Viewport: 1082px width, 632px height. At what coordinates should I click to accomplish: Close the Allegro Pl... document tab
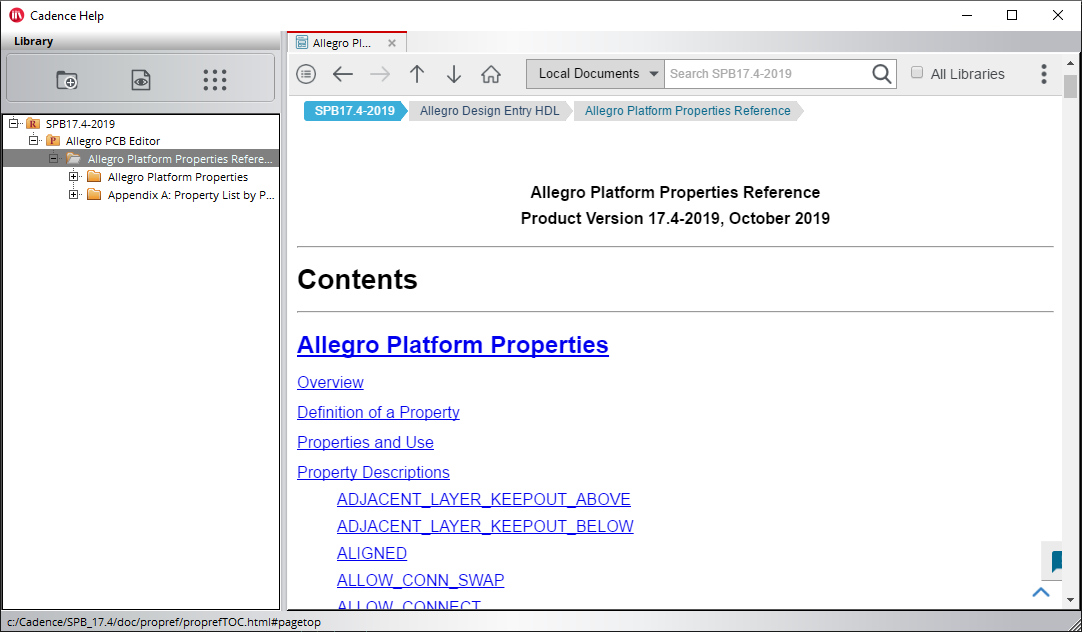392,43
